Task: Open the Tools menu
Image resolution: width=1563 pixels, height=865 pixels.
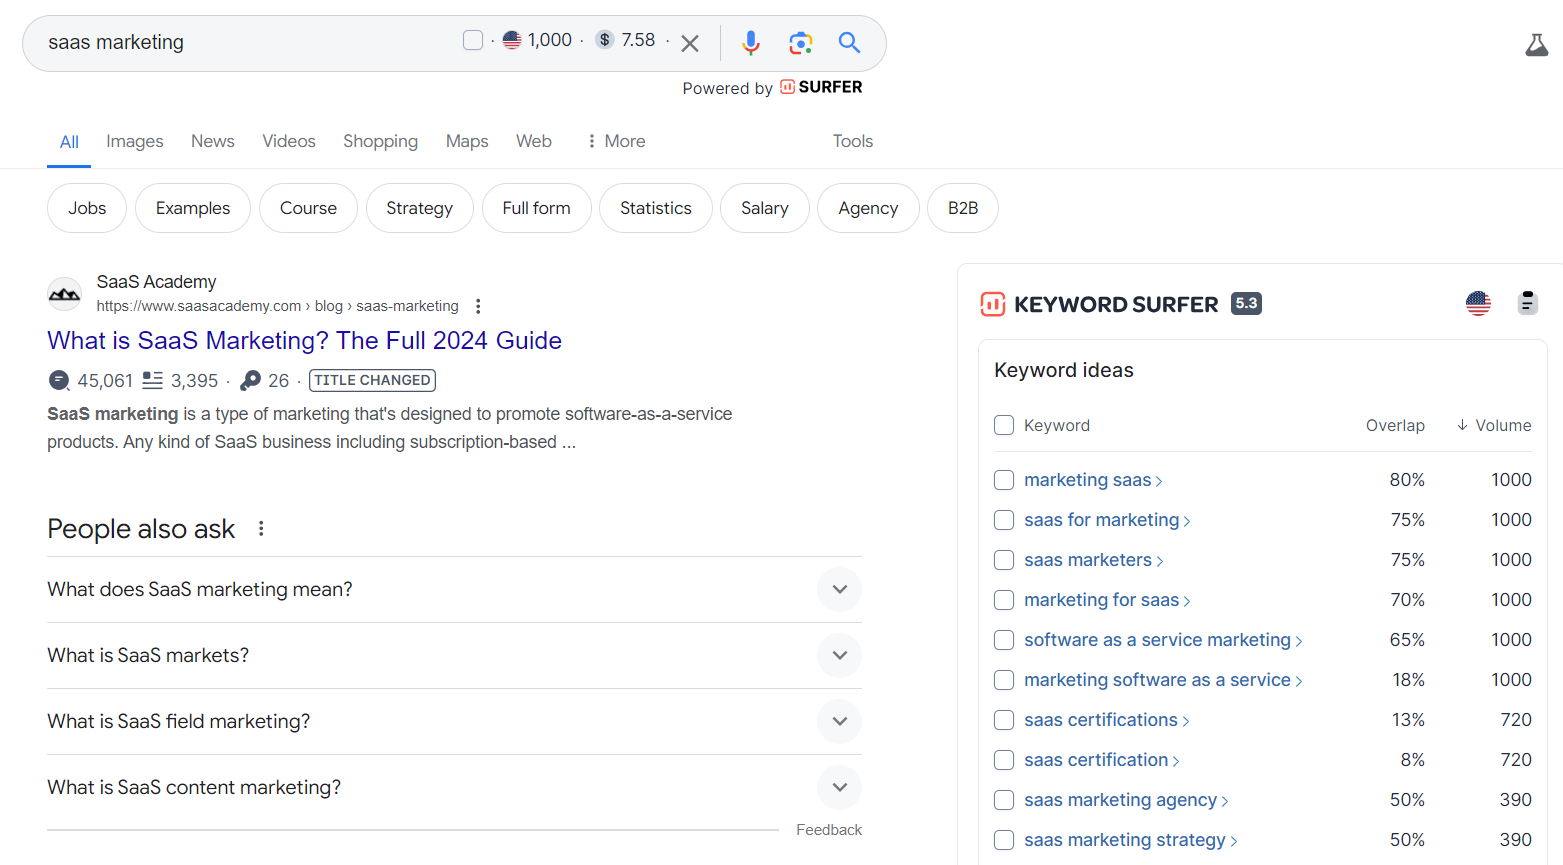Action: [852, 141]
